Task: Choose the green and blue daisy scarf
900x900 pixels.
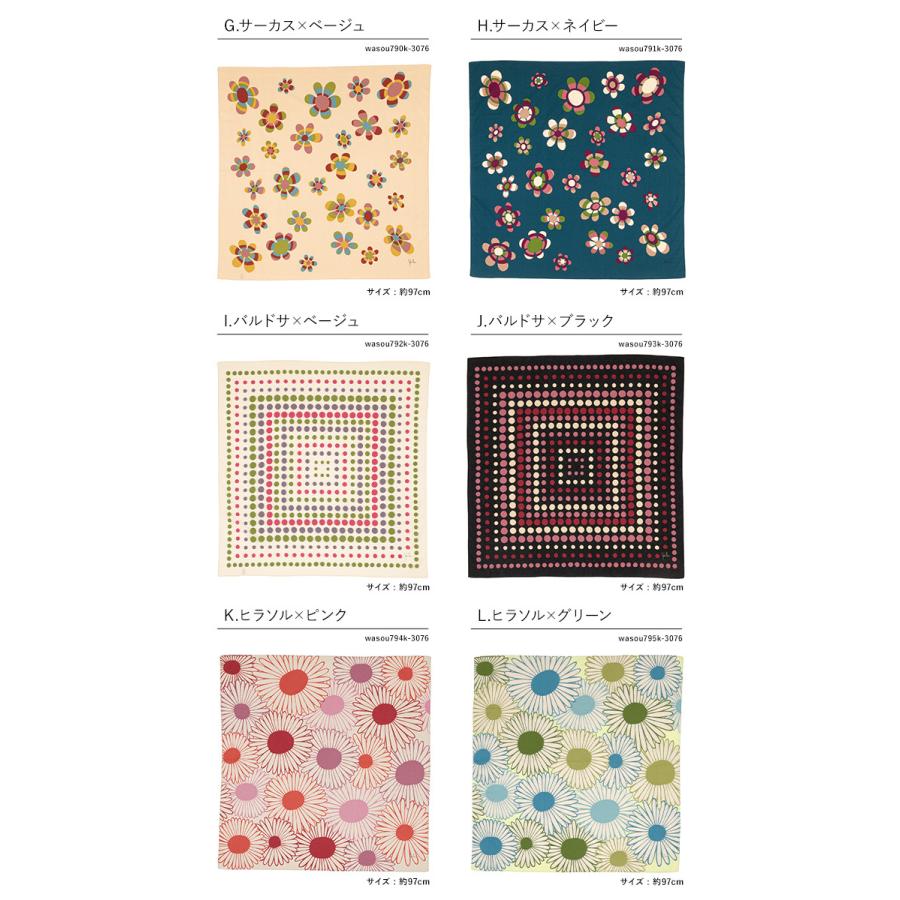Action: (577, 763)
